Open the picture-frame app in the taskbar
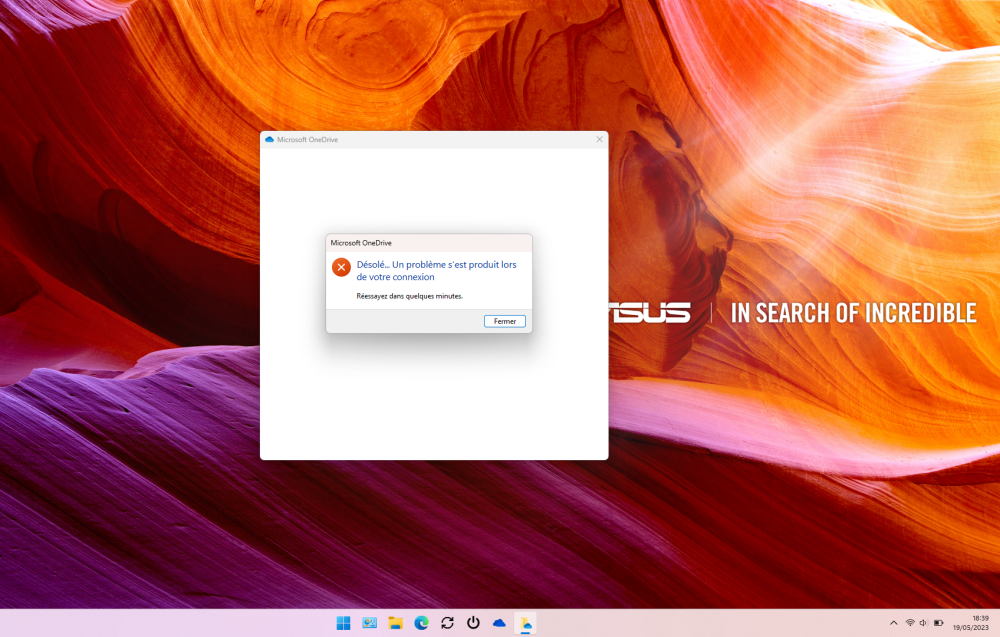 369,623
